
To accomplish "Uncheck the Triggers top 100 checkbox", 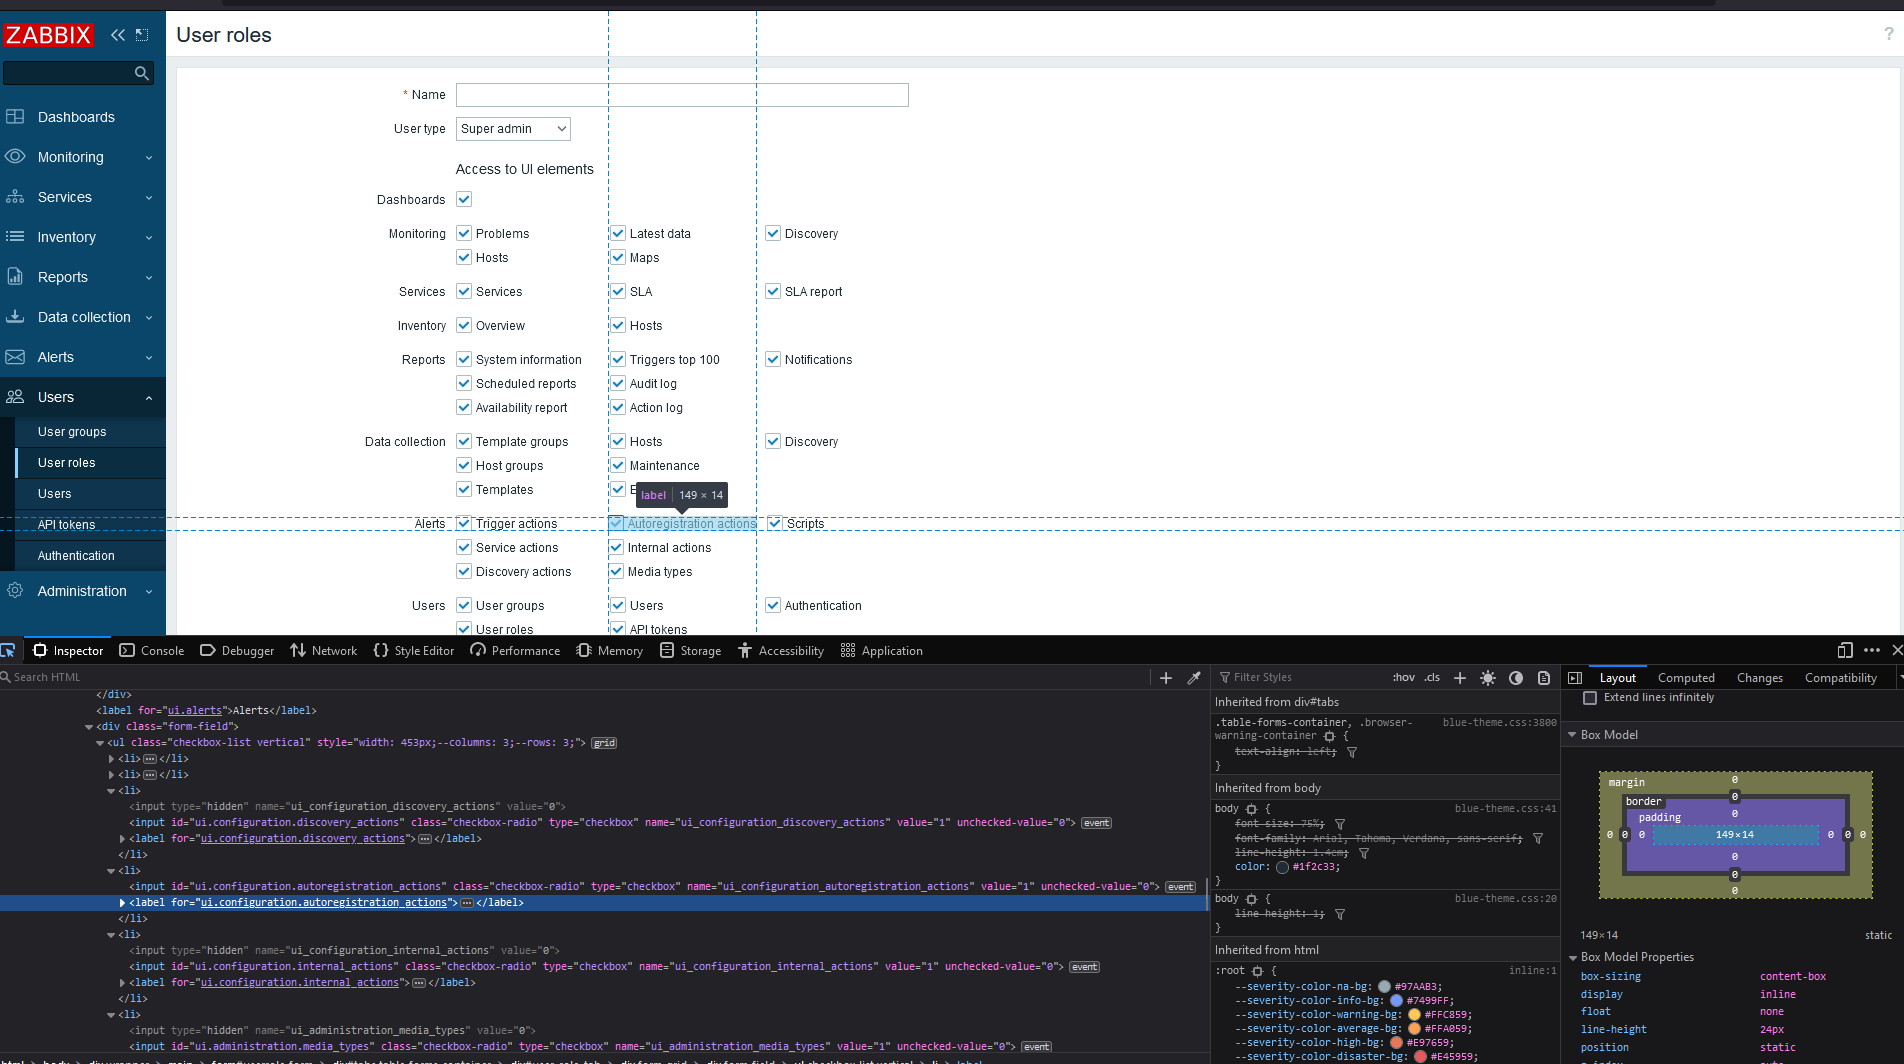I will [x=618, y=359].
